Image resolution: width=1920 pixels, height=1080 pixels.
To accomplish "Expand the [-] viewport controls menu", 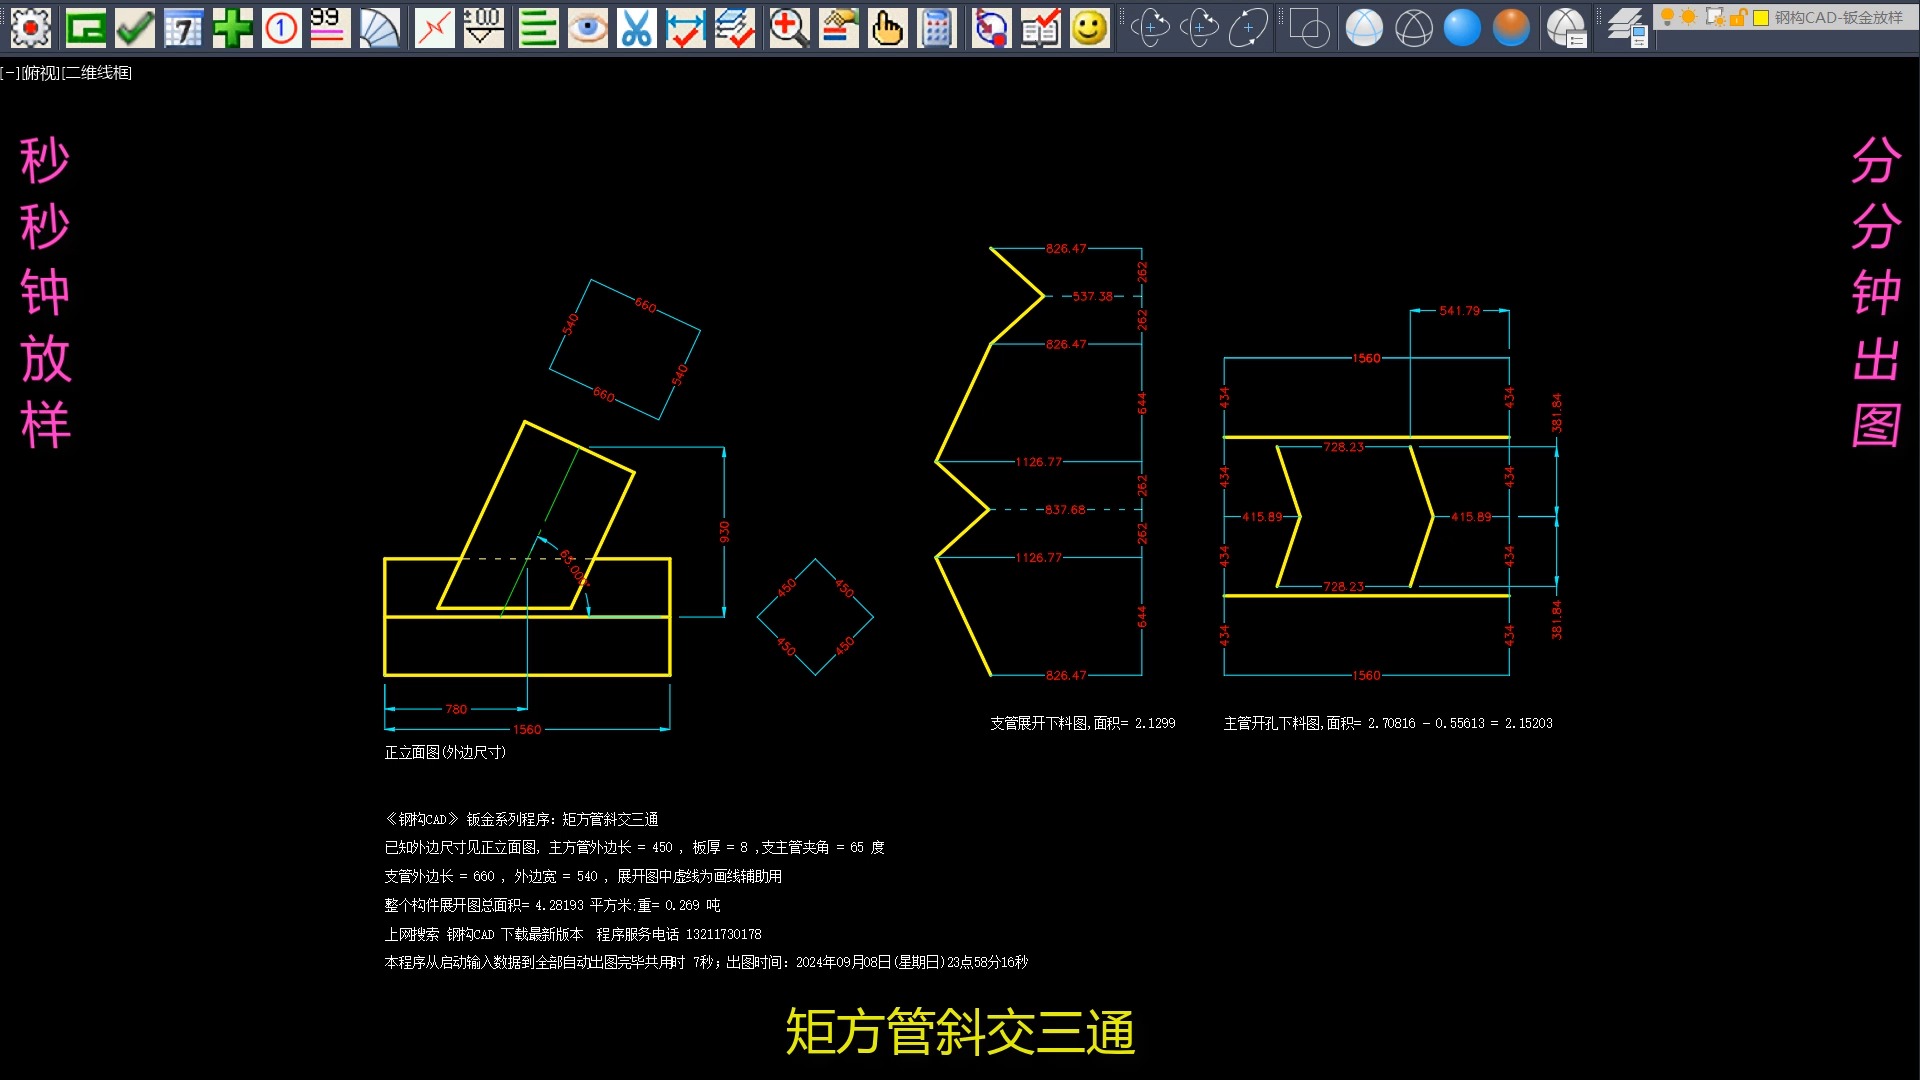I will click(9, 72).
